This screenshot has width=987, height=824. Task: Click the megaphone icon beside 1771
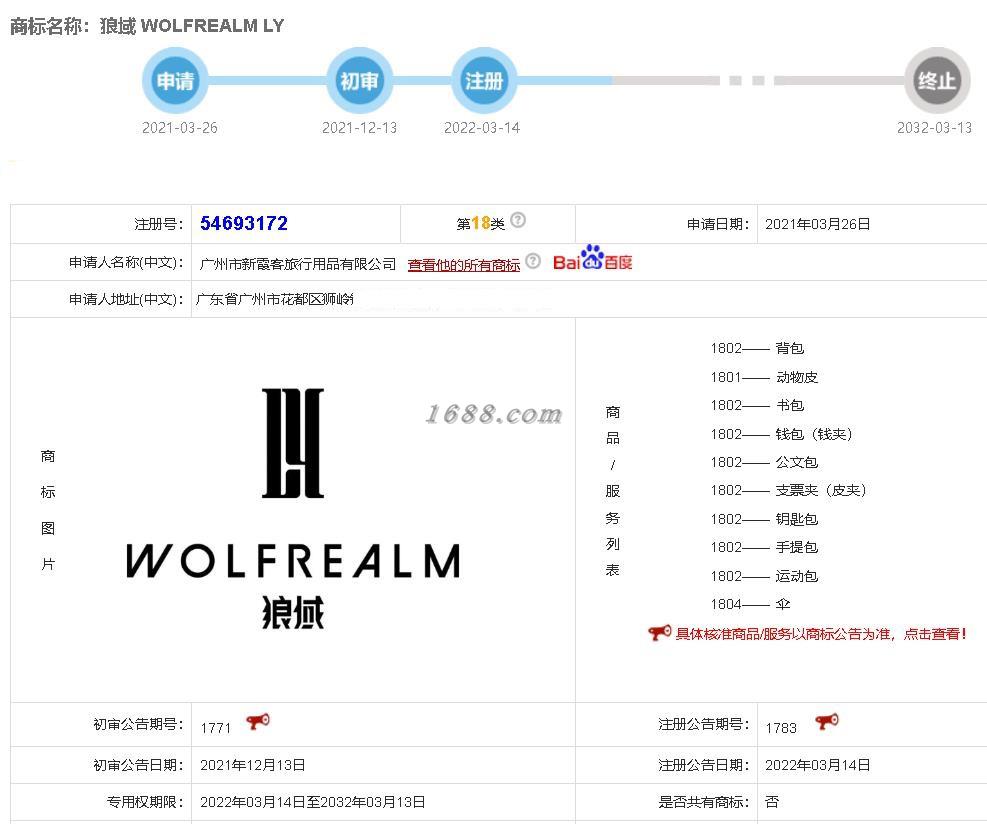click(257, 721)
